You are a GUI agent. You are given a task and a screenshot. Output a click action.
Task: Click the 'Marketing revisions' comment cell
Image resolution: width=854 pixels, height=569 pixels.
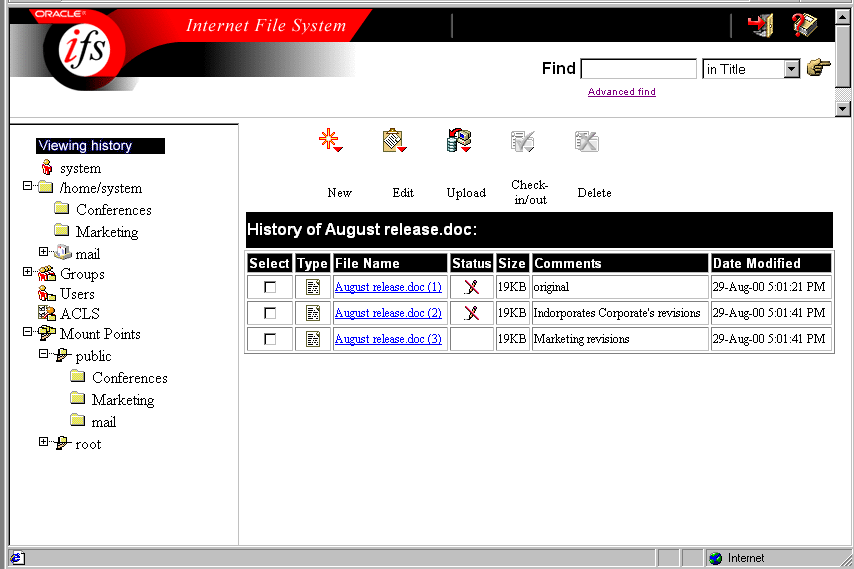620,339
